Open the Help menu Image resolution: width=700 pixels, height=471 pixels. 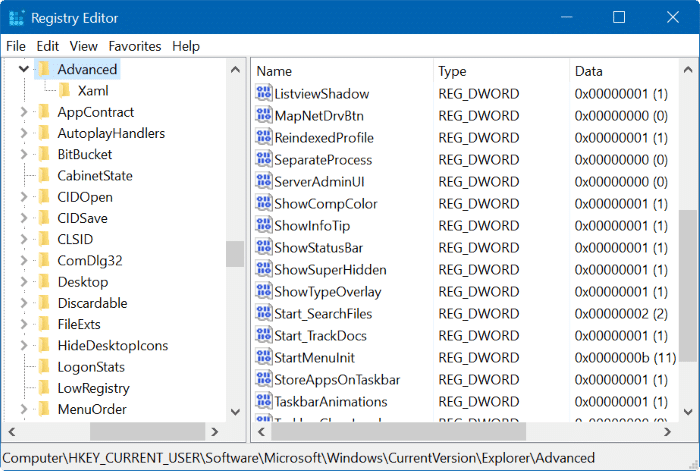tap(186, 46)
